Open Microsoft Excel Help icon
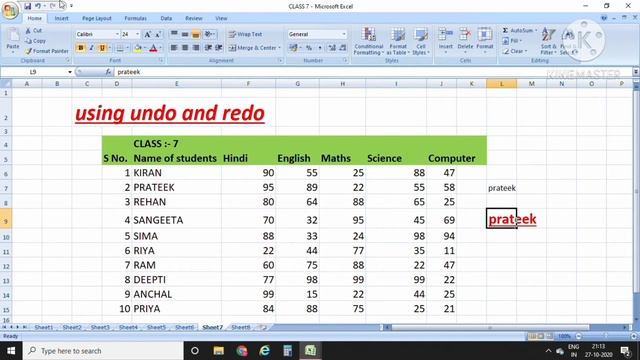Viewport: 640px width, 360px height. (x=604, y=18)
